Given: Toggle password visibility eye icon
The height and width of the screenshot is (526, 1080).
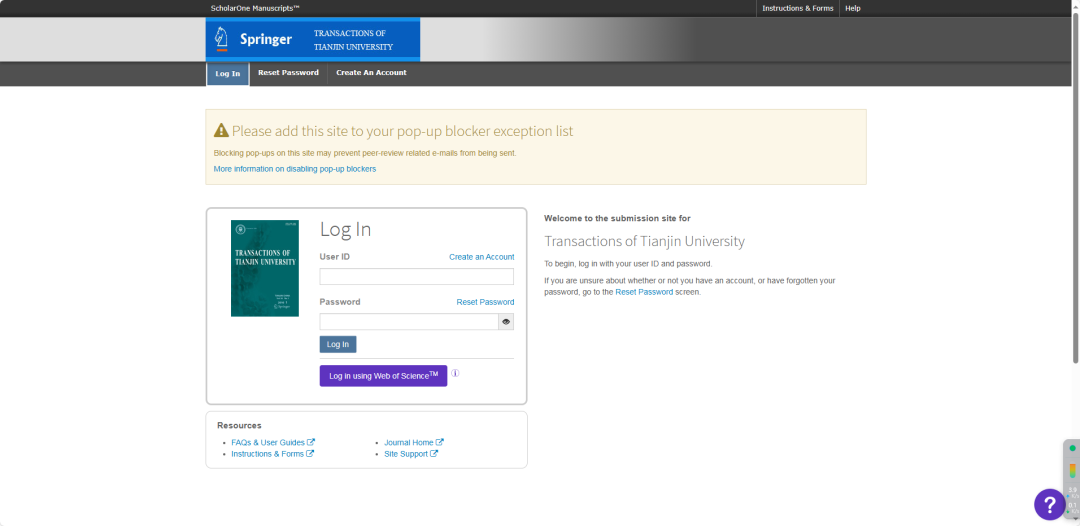Looking at the screenshot, I should click(506, 322).
